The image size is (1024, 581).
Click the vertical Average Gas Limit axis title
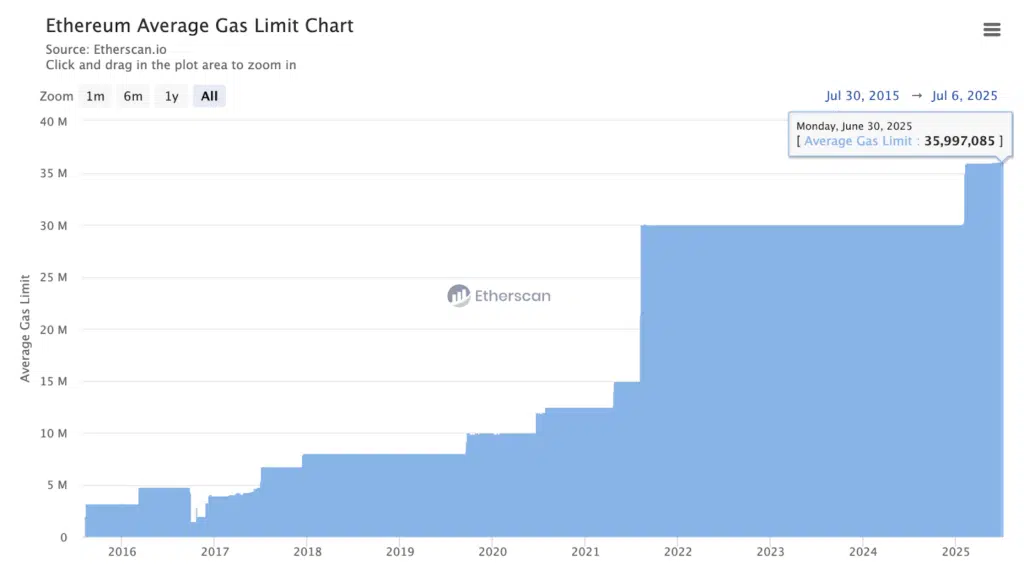click(x=25, y=329)
